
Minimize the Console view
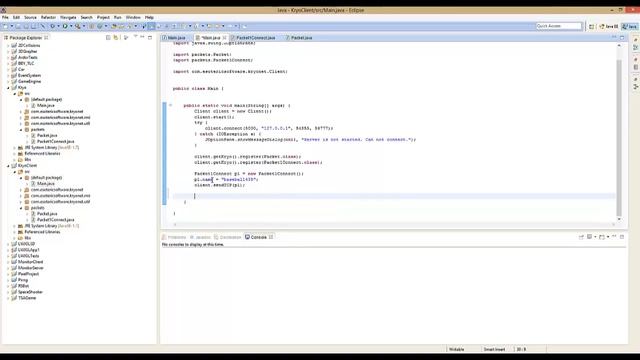click(614, 237)
